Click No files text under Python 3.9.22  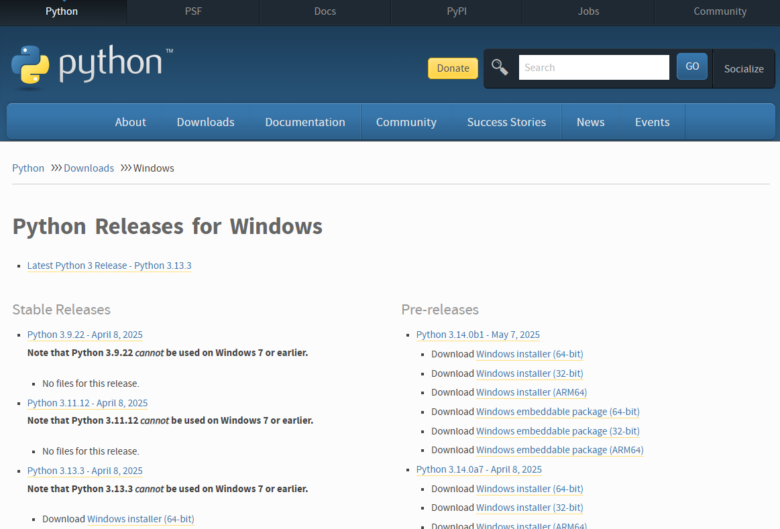pos(91,384)
